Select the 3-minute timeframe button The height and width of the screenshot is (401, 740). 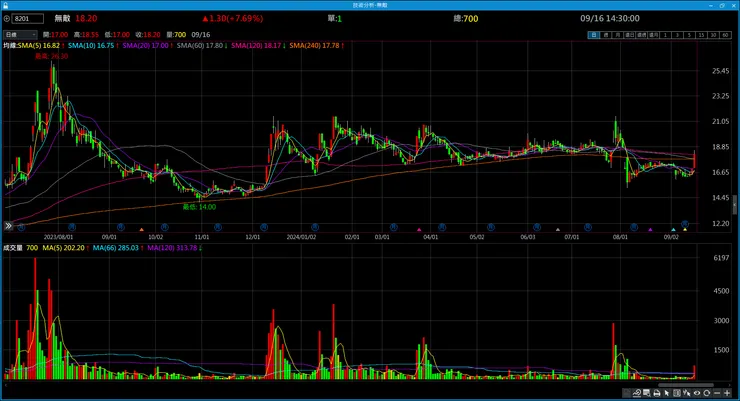[x=678, y=35]
